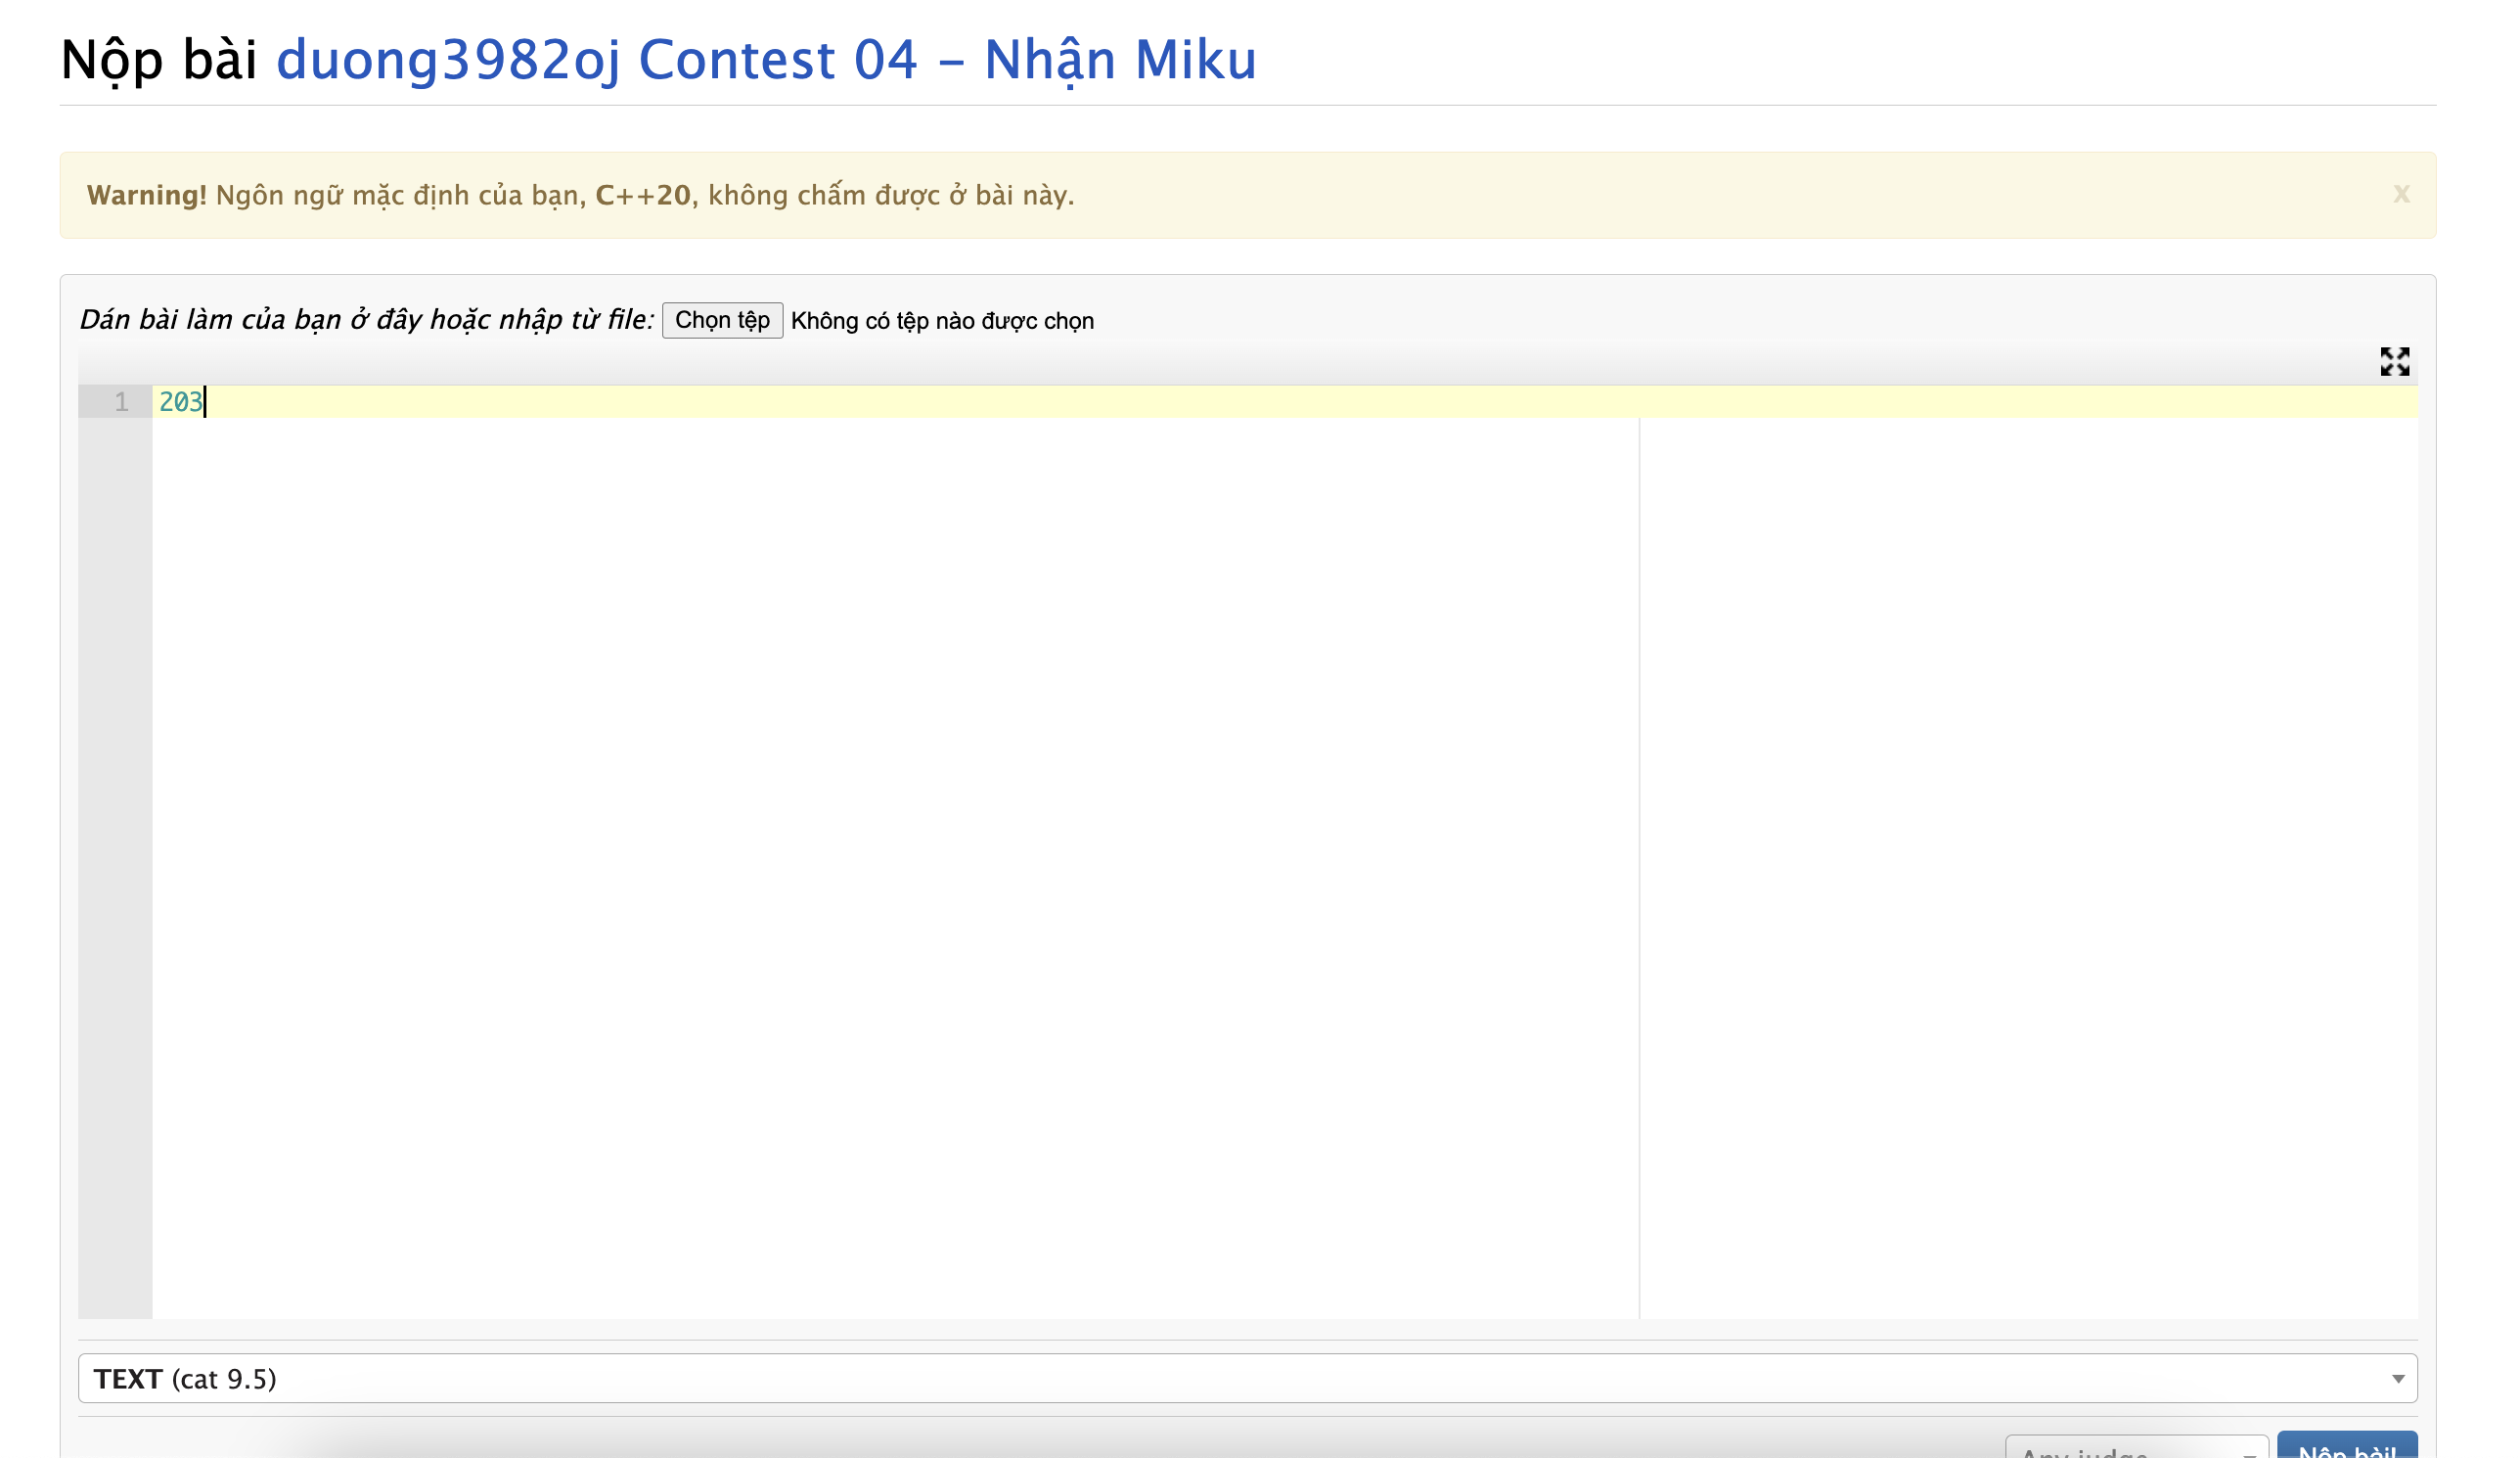Screen dimensions: 2520x1458
Task: Click line number 1 in the gutter
Action: pyautogui.click(x=121, y=402)
